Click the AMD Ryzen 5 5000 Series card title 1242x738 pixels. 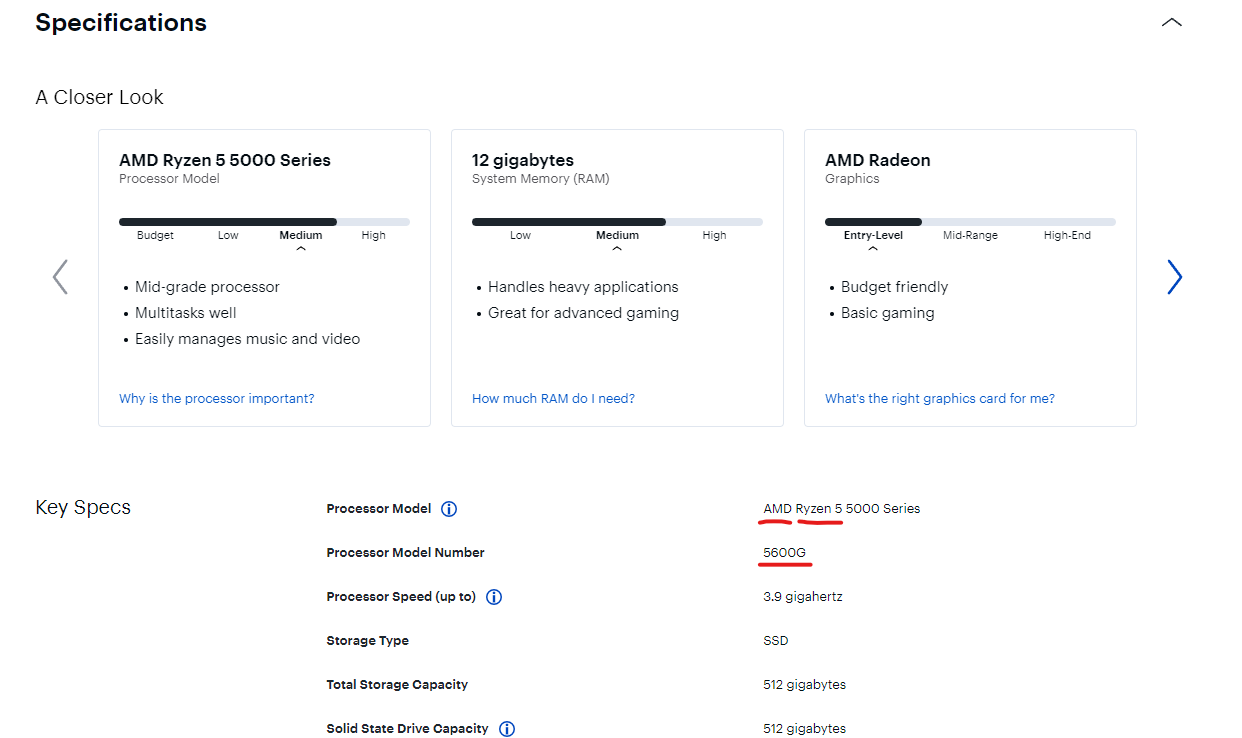click(x=225, y=160)
